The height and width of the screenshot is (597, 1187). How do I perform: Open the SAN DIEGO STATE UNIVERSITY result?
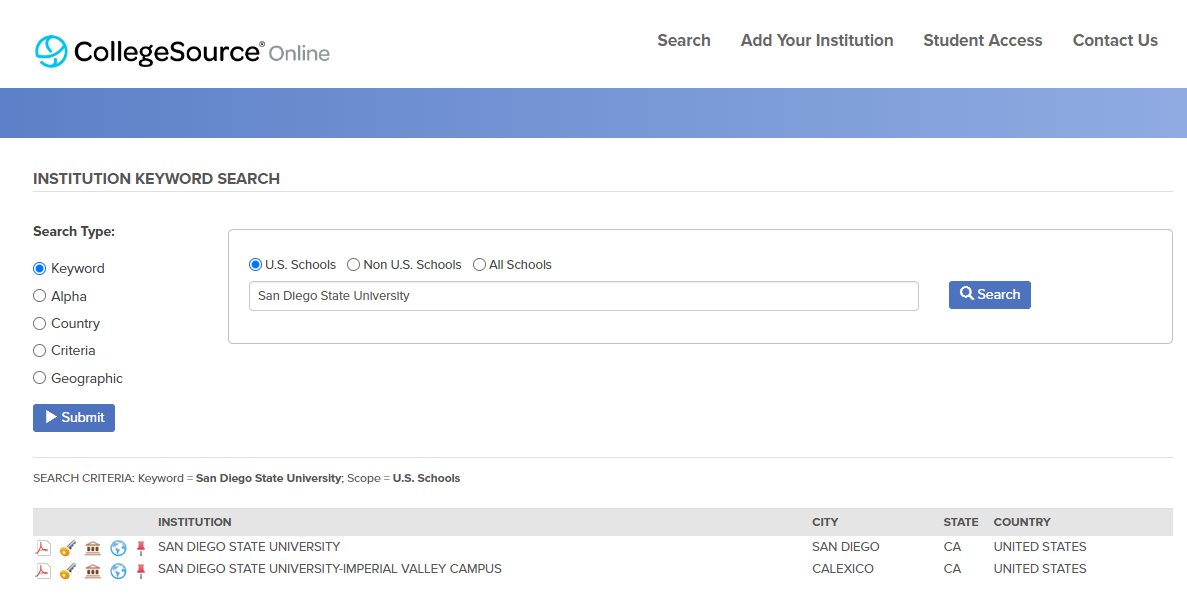[249, 546]
